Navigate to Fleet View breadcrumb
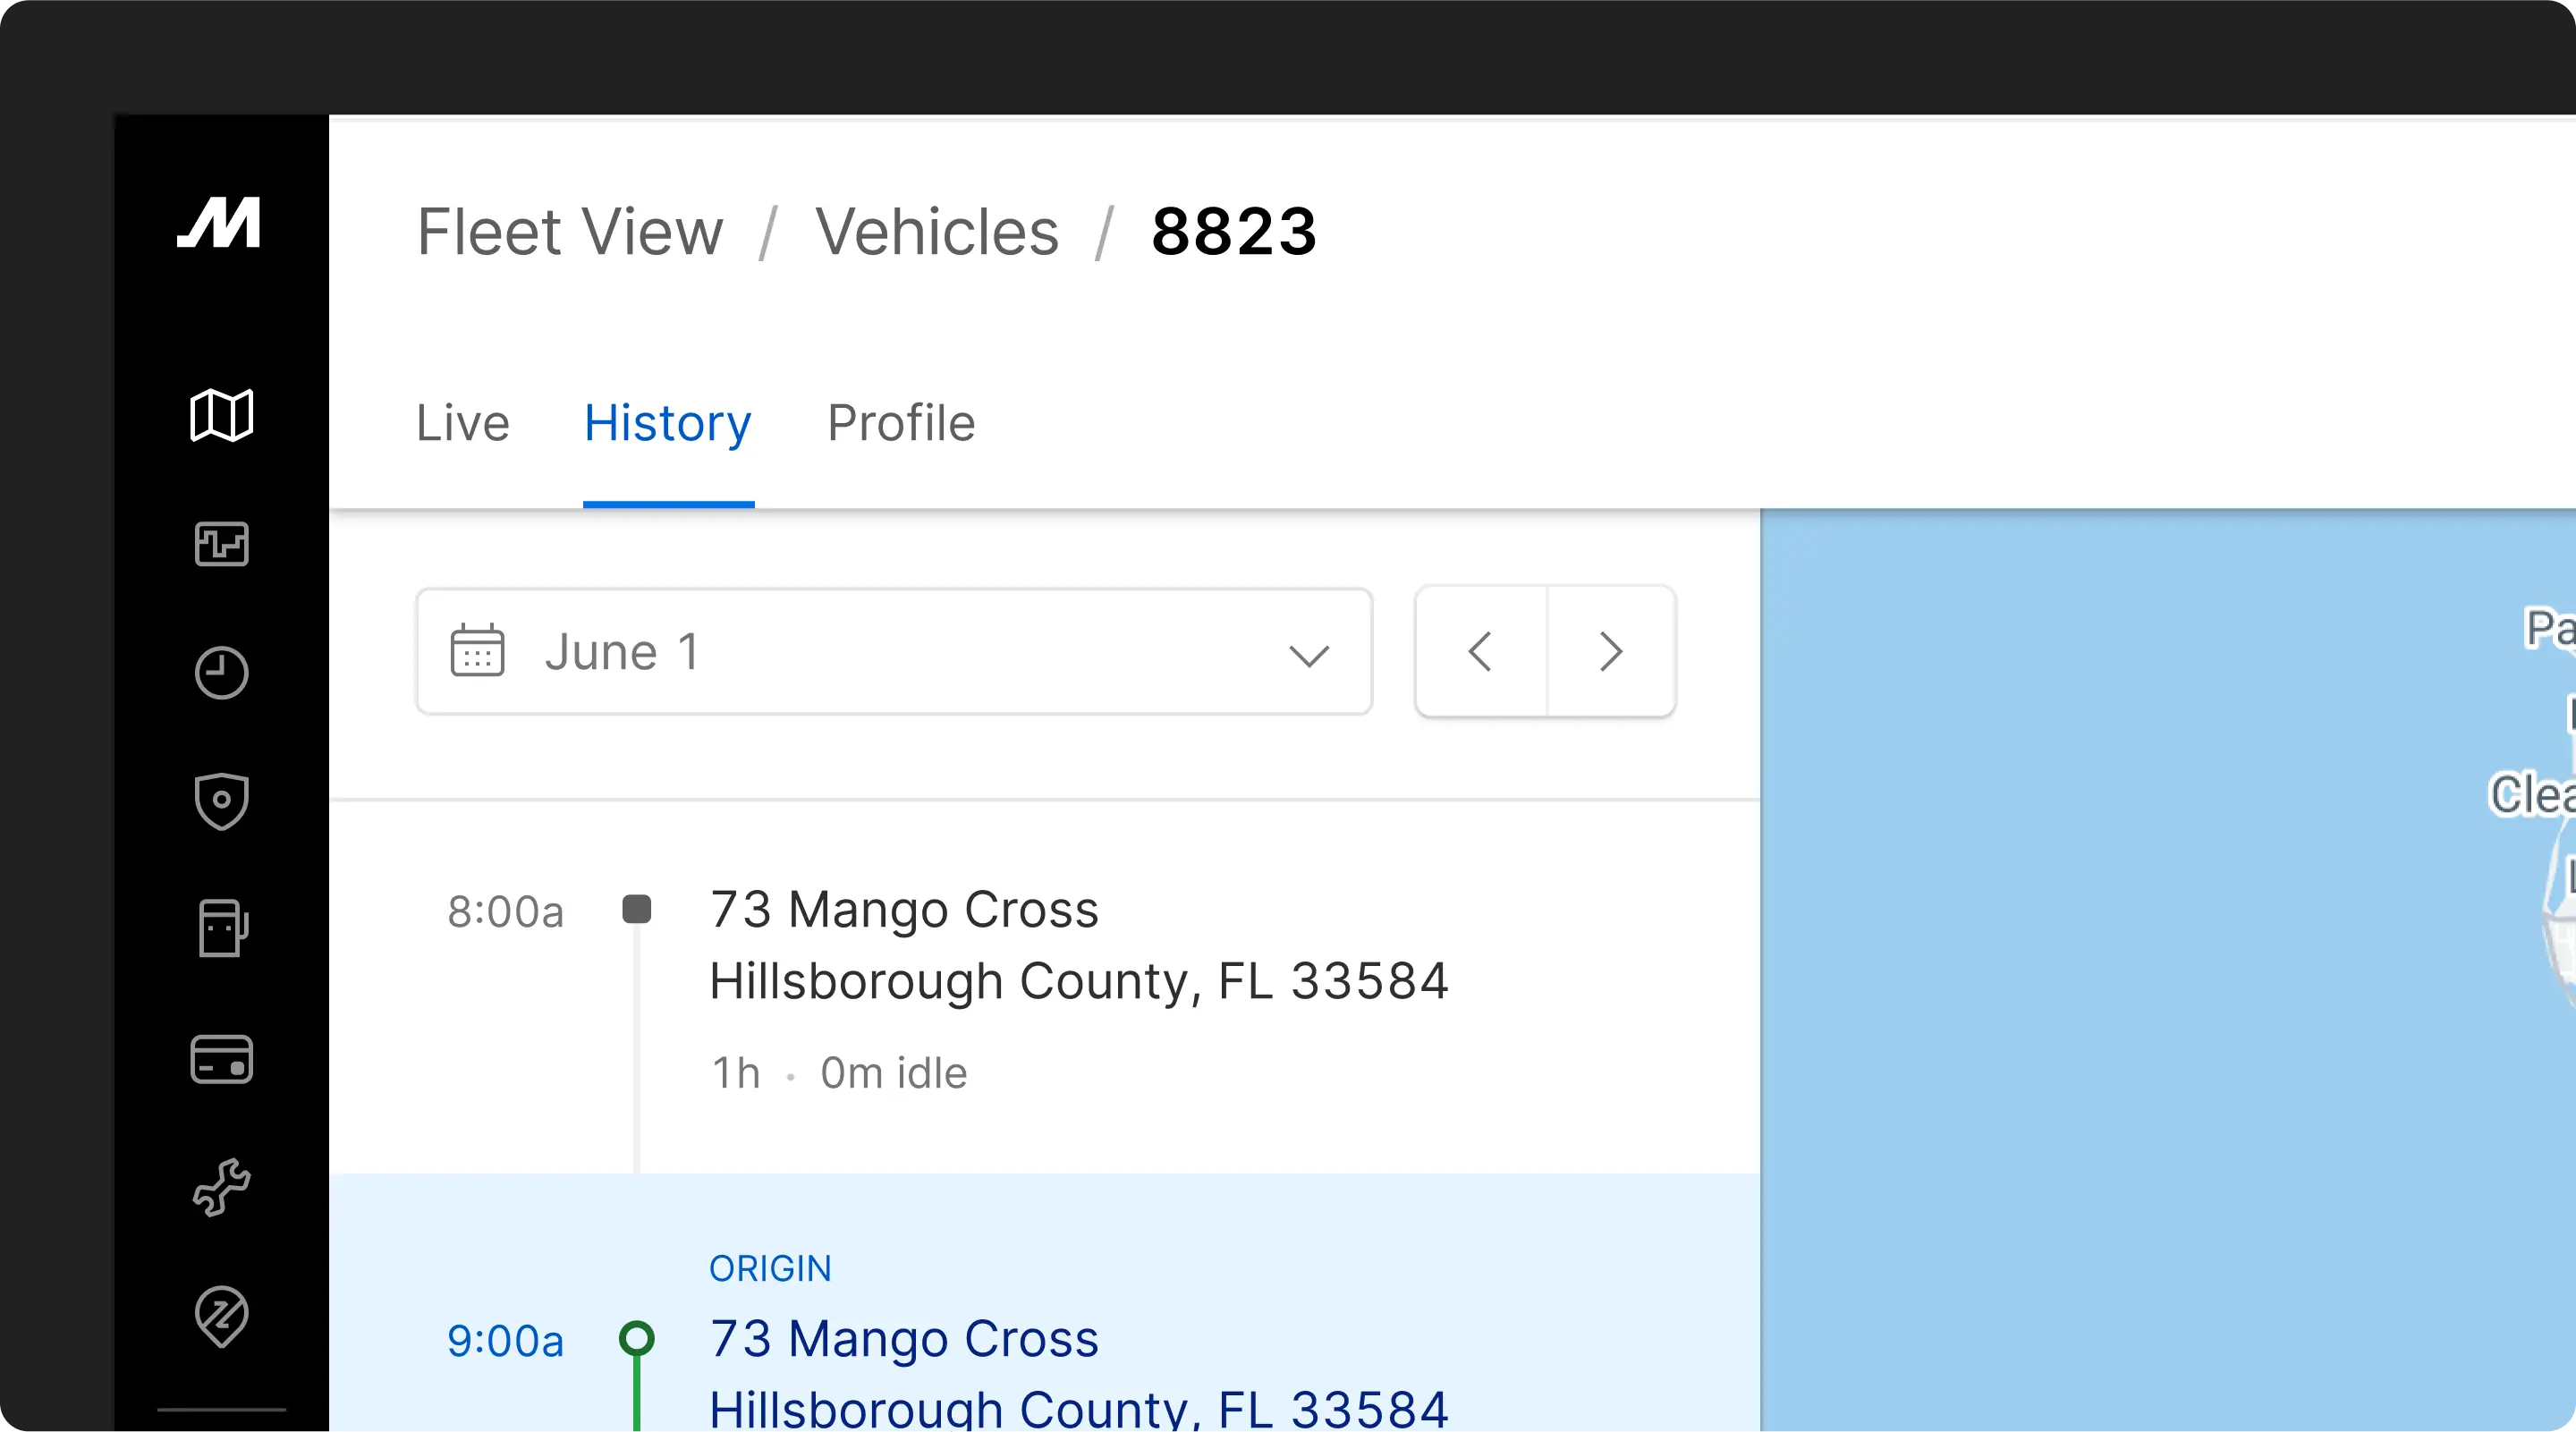Image resolution: width=2576 pixels, height=1432 pixels. [569, 232]
